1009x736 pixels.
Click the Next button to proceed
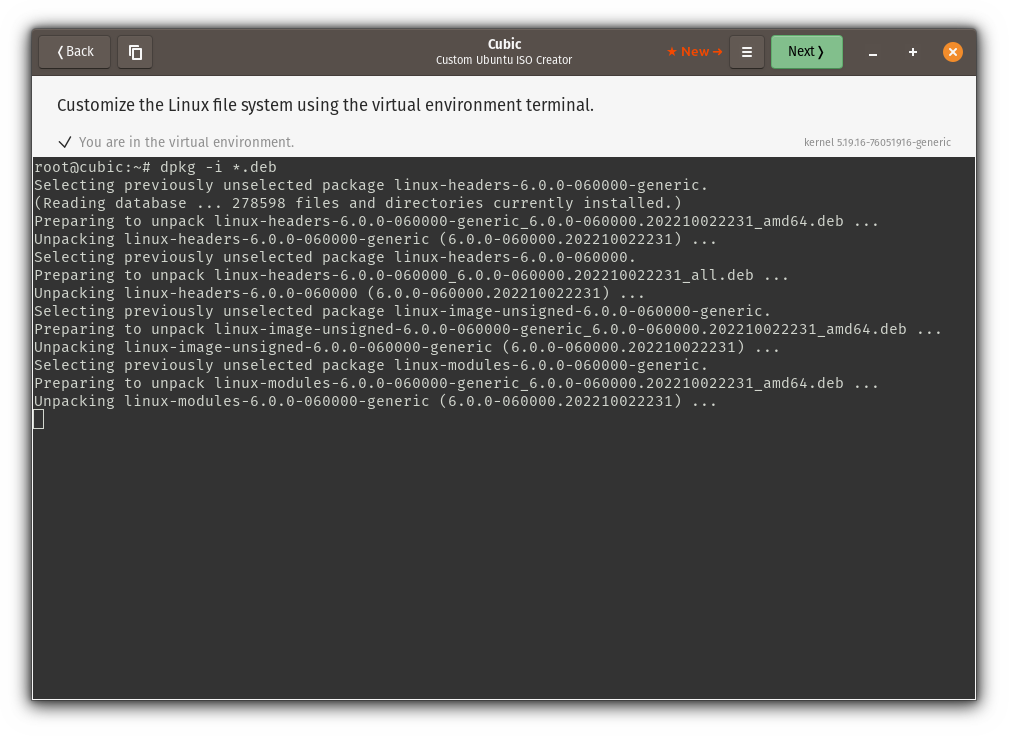pos(806,51)
